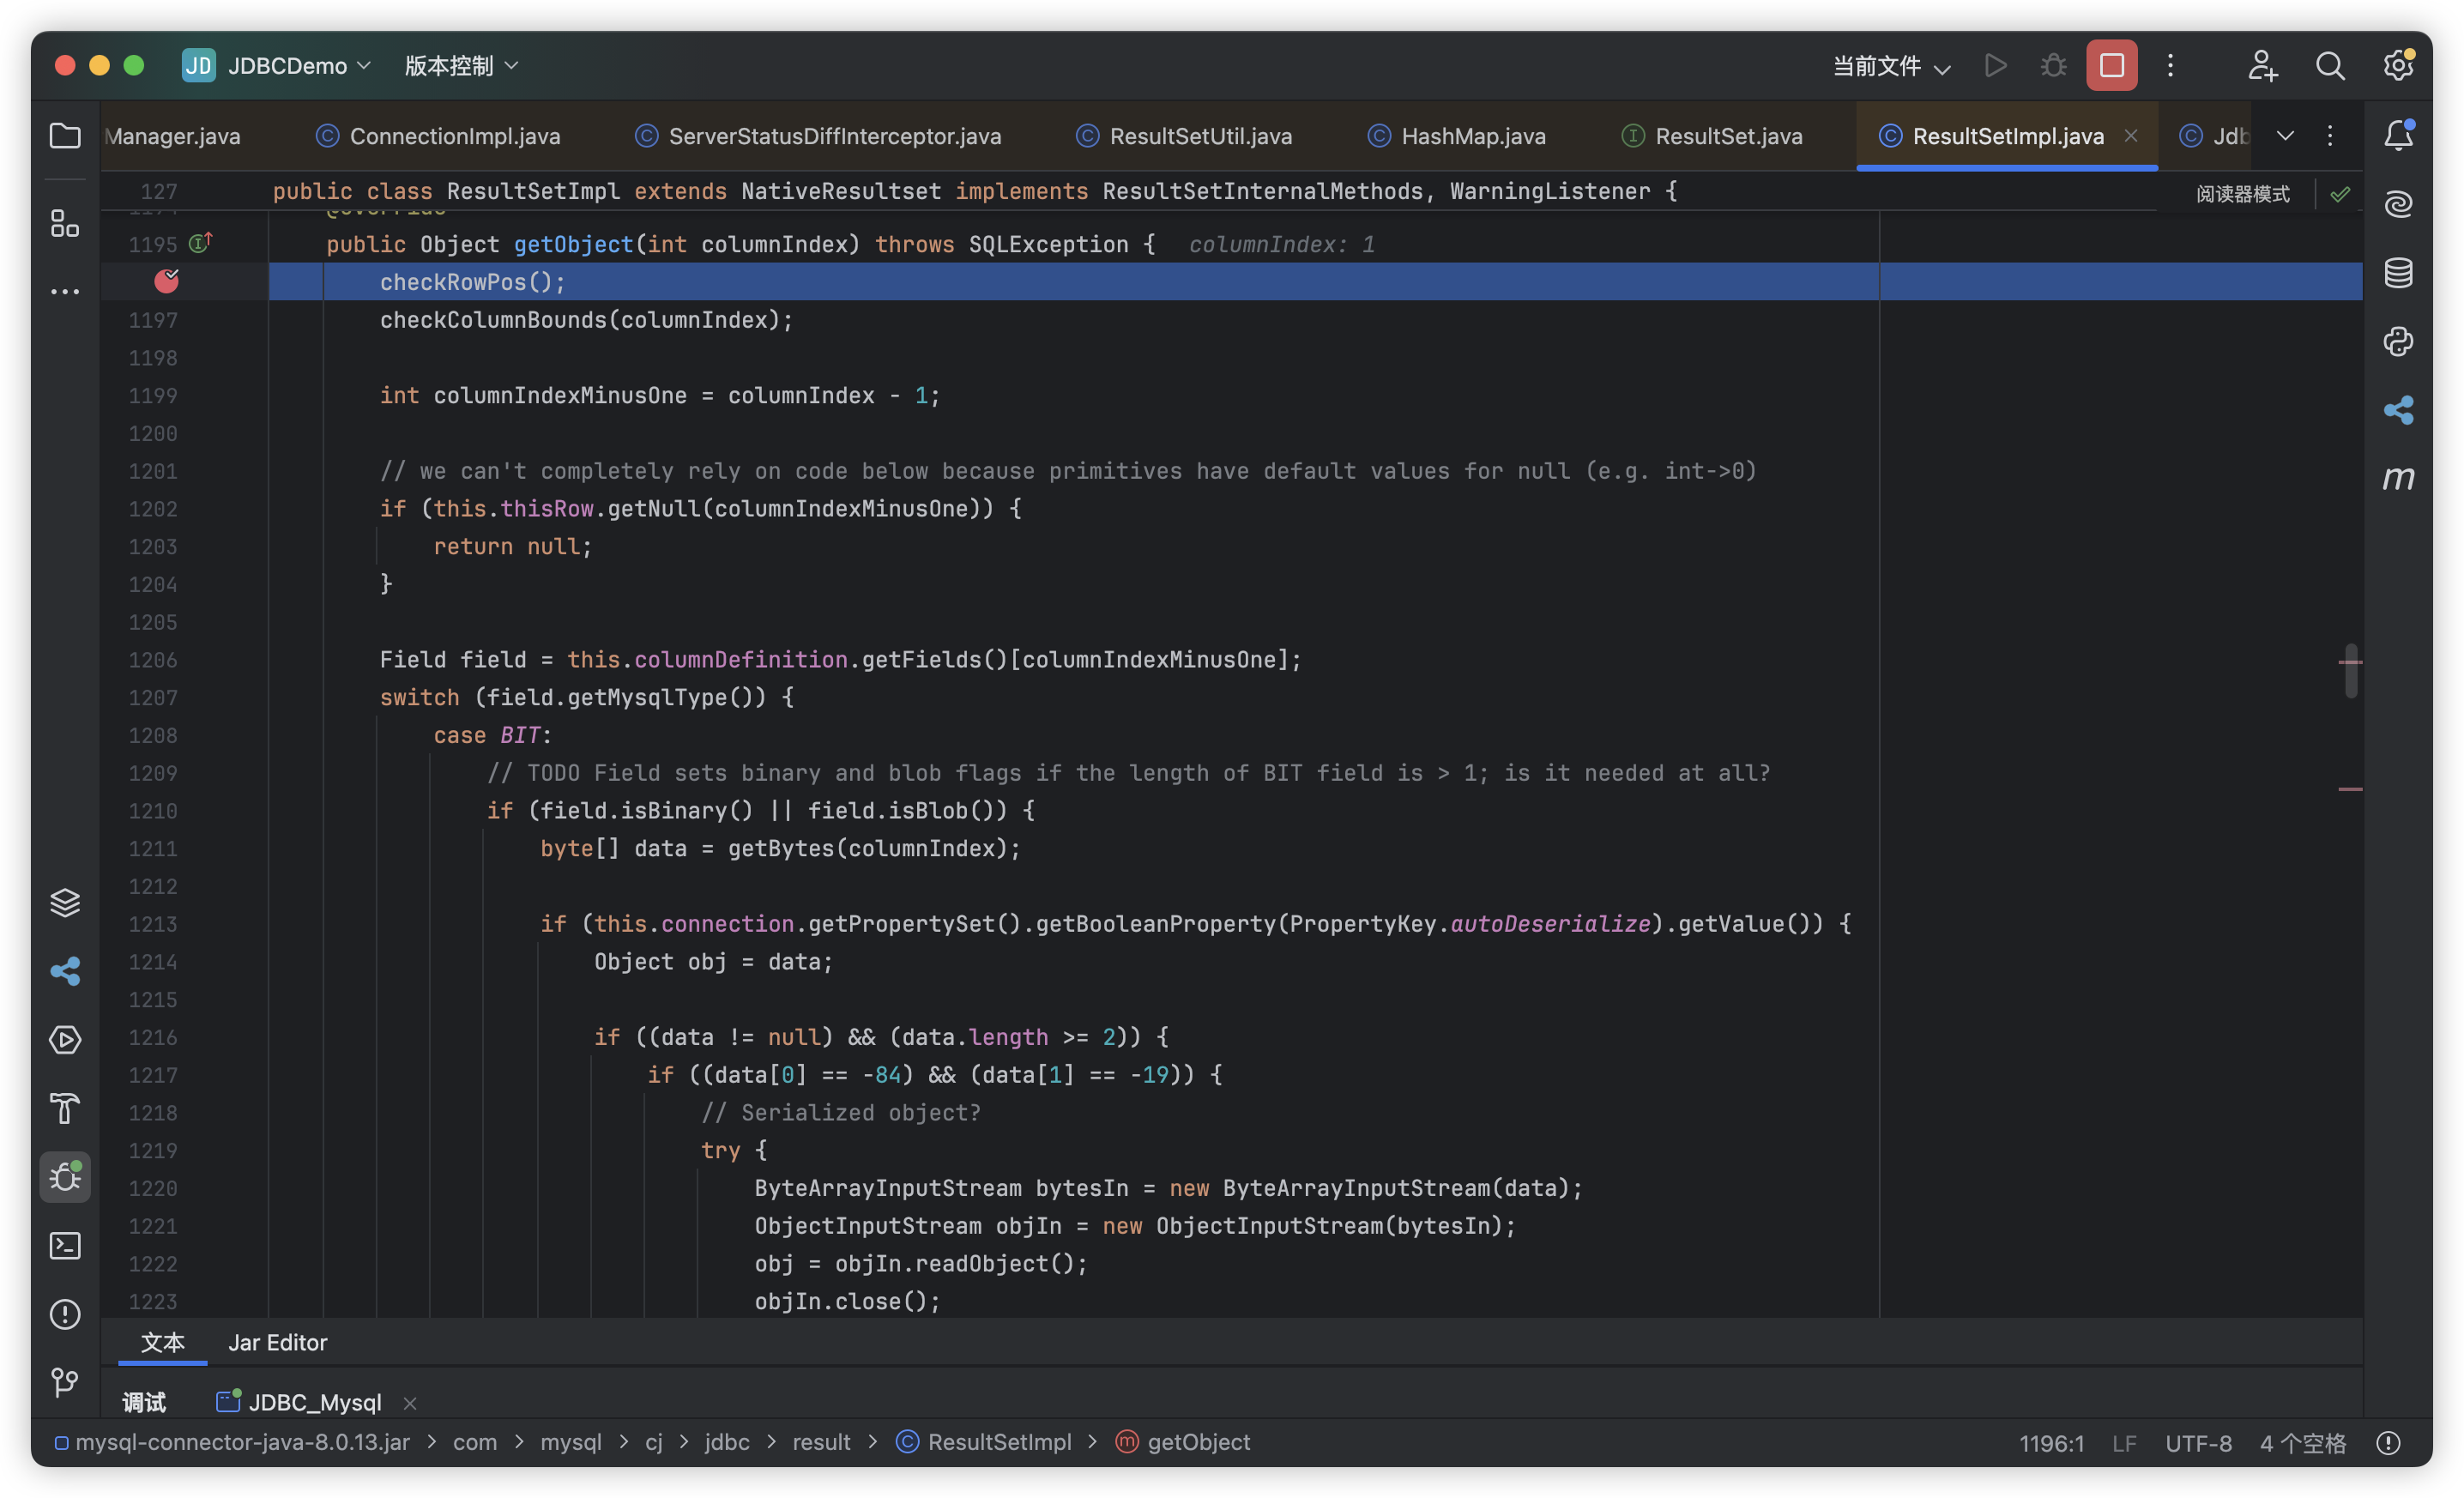Switch to Jar Editor tab

278,1342
